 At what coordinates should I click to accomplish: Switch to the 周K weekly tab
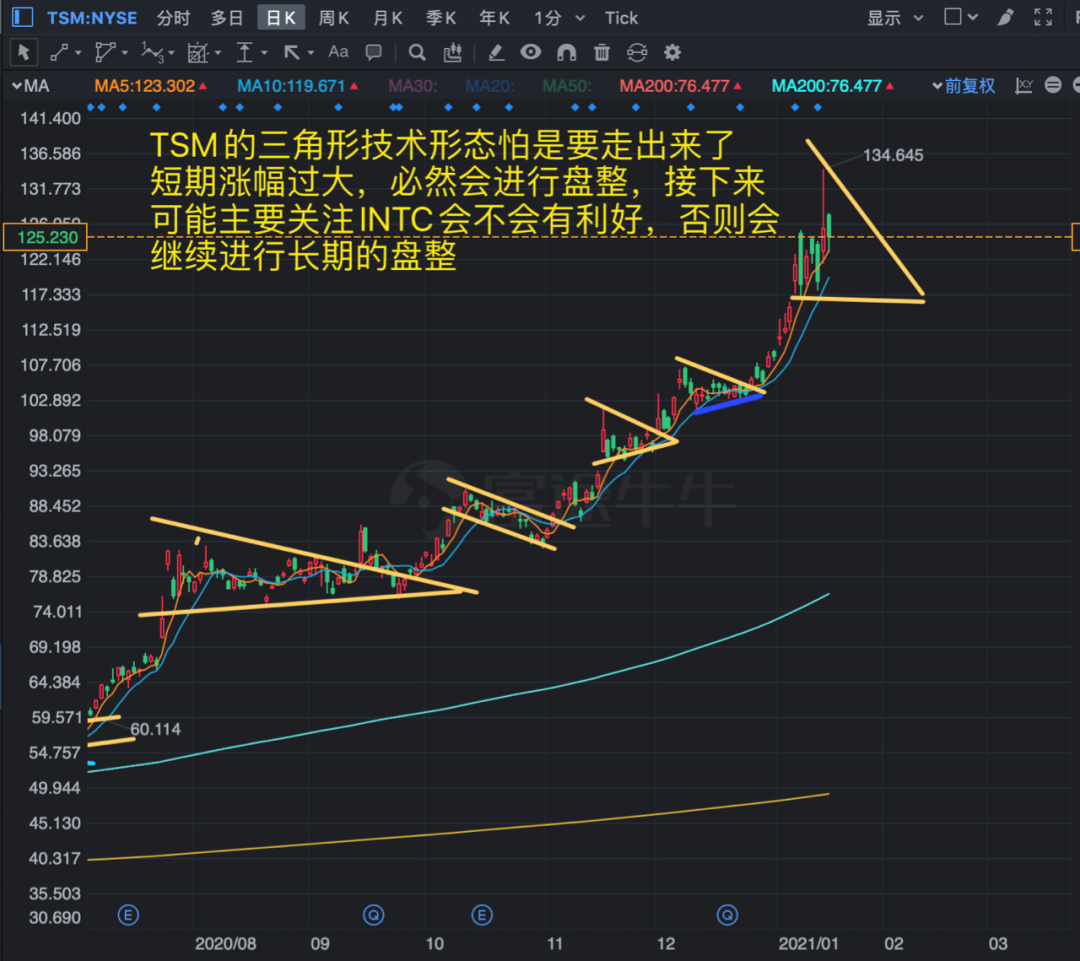334,18
